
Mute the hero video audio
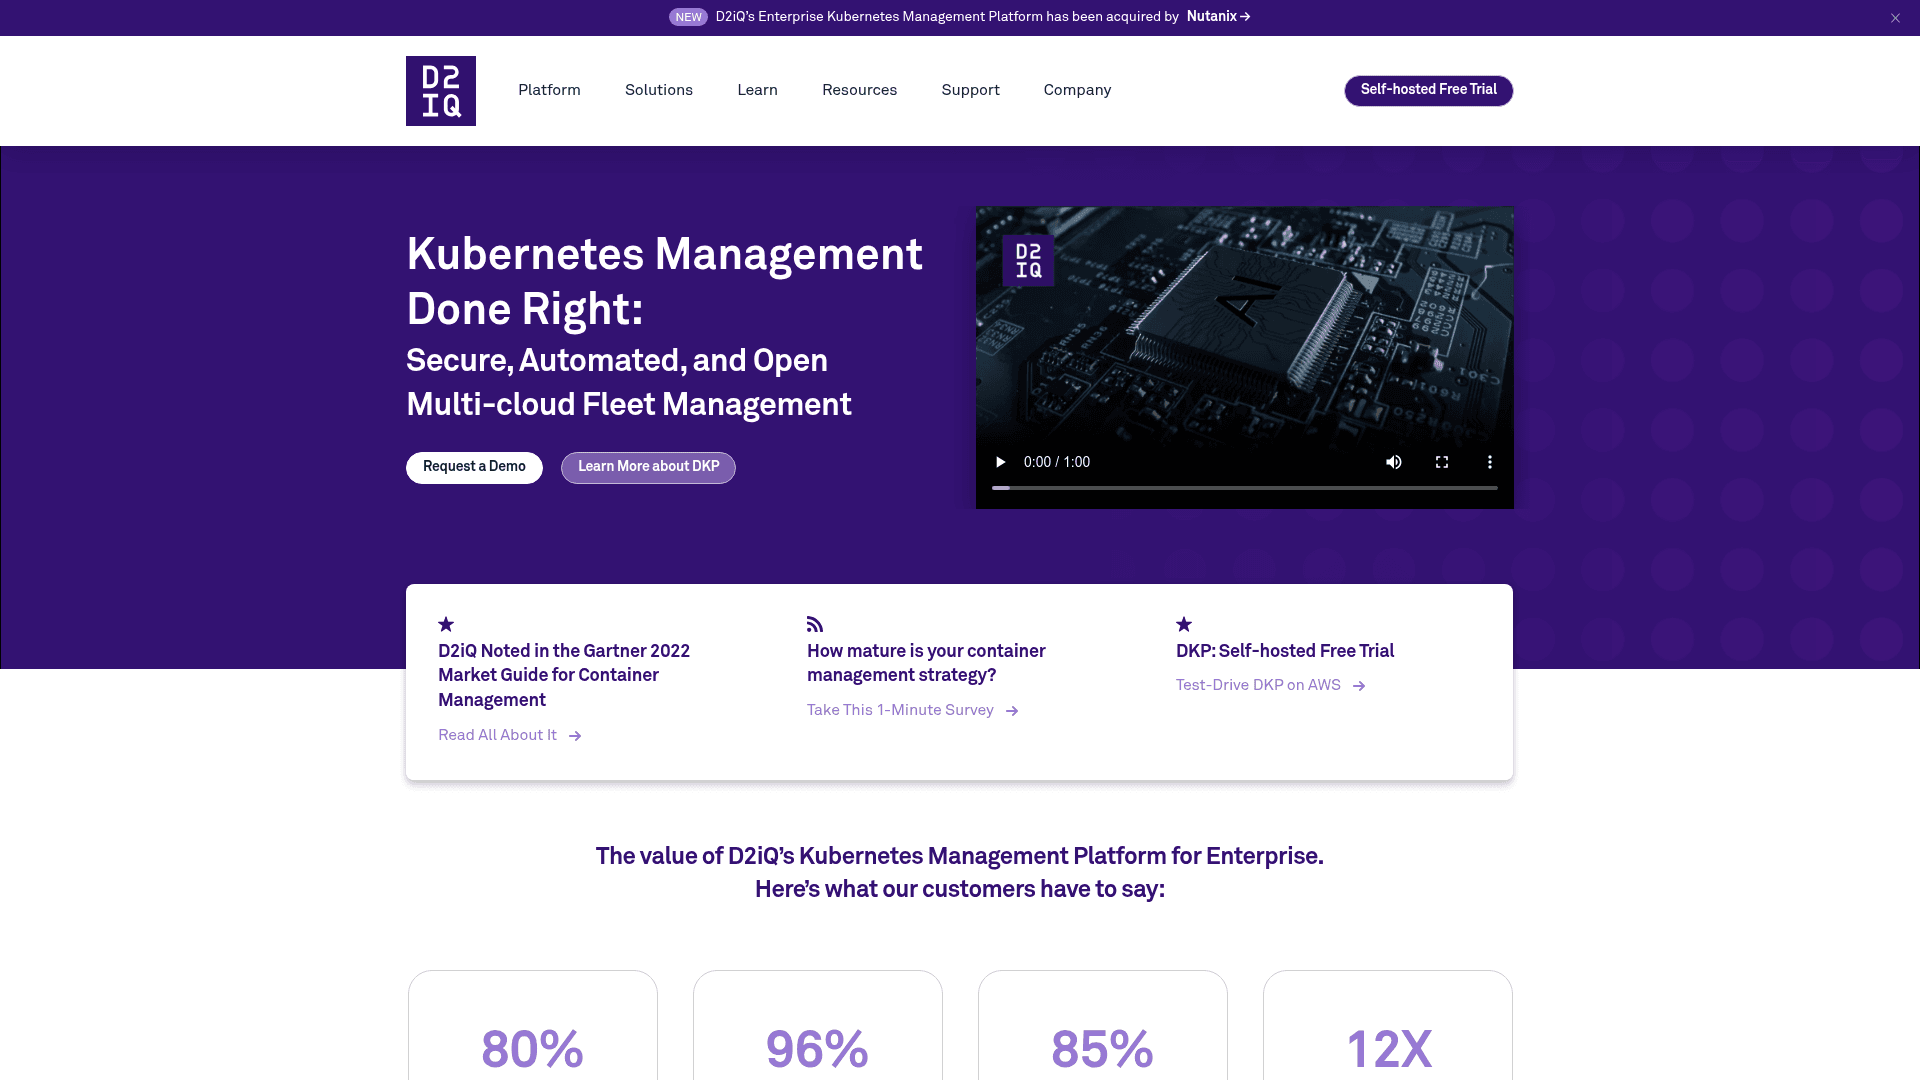click(x=1393, y=462)
